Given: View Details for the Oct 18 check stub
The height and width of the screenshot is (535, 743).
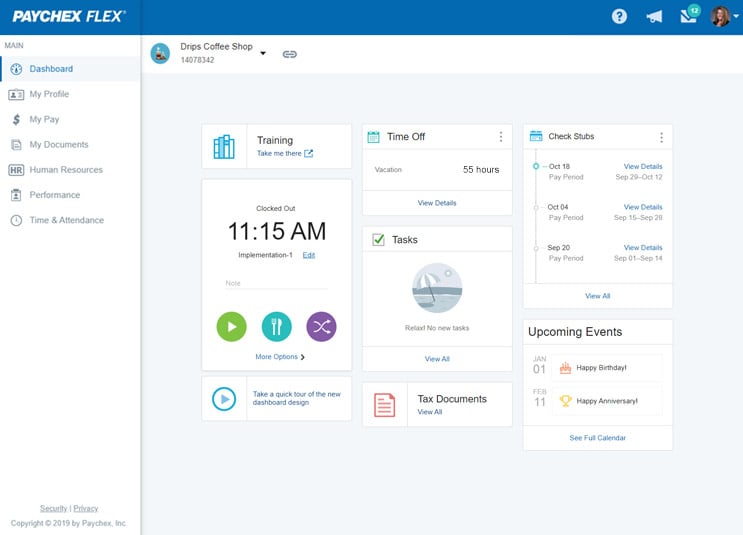Looking at the screenshot, I should coord(643,166).
